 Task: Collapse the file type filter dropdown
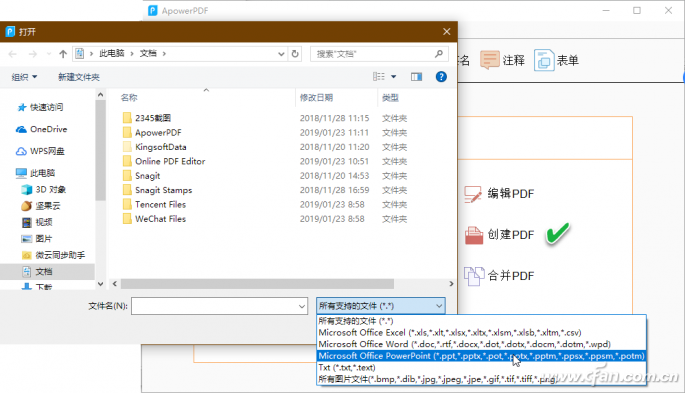[x=439, y=306]
